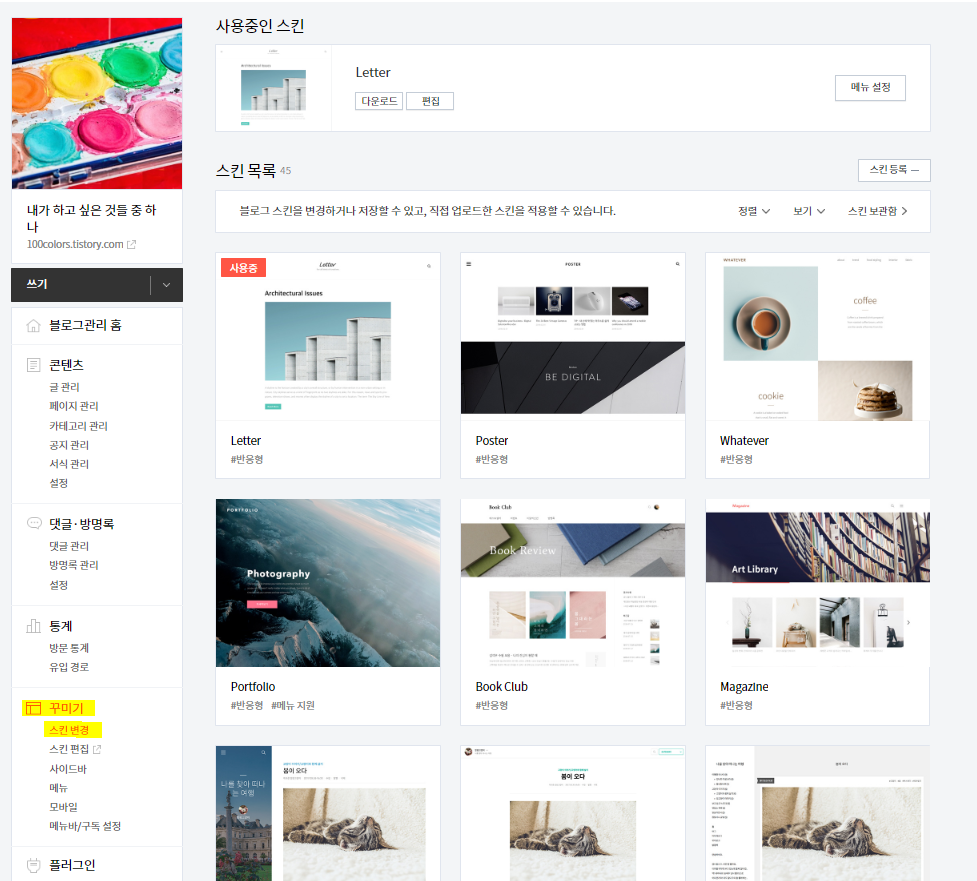Click the plugin icon in sidebar

click(x=33, y=865)
